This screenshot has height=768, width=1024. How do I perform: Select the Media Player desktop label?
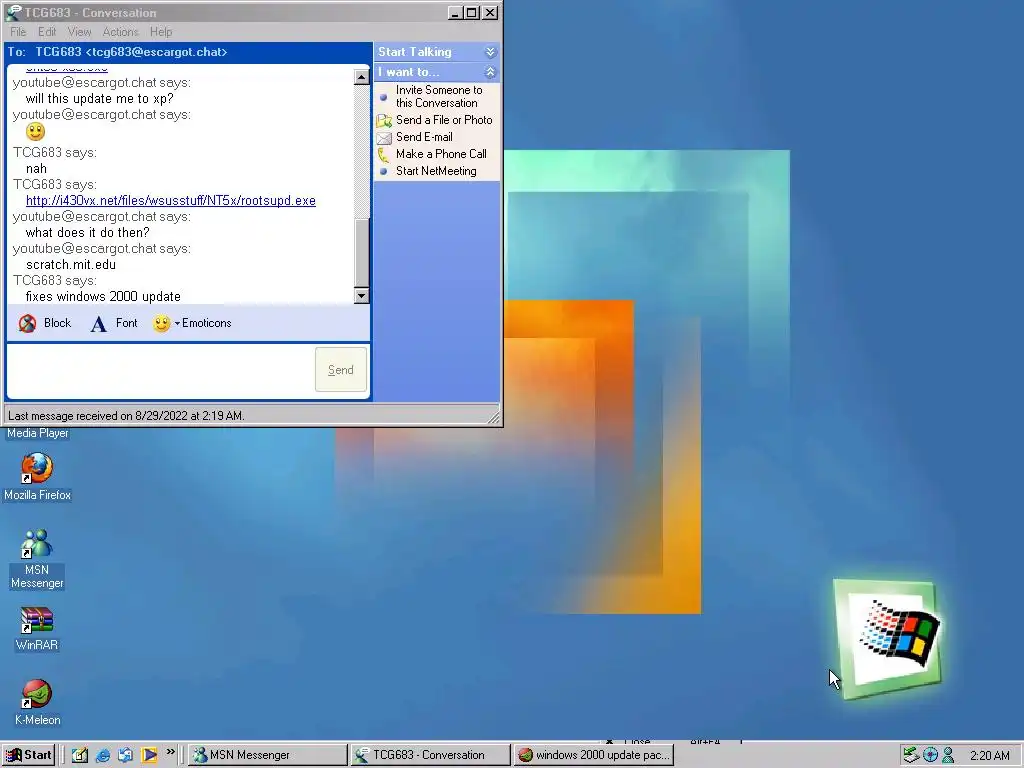tap(37, 433)
